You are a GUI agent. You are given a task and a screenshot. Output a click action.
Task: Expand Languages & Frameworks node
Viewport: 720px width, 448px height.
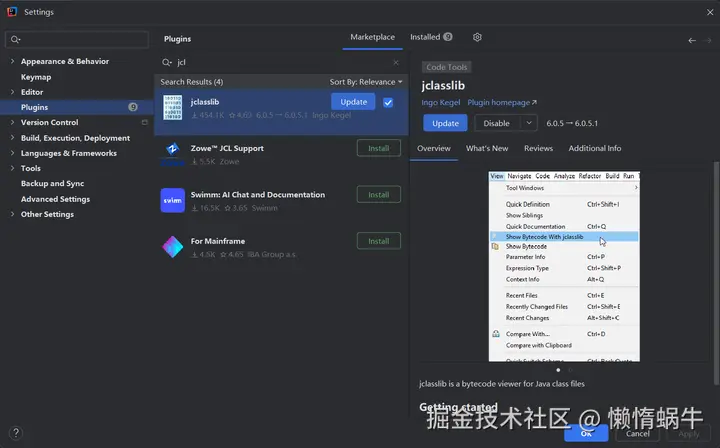click(12, 153)
